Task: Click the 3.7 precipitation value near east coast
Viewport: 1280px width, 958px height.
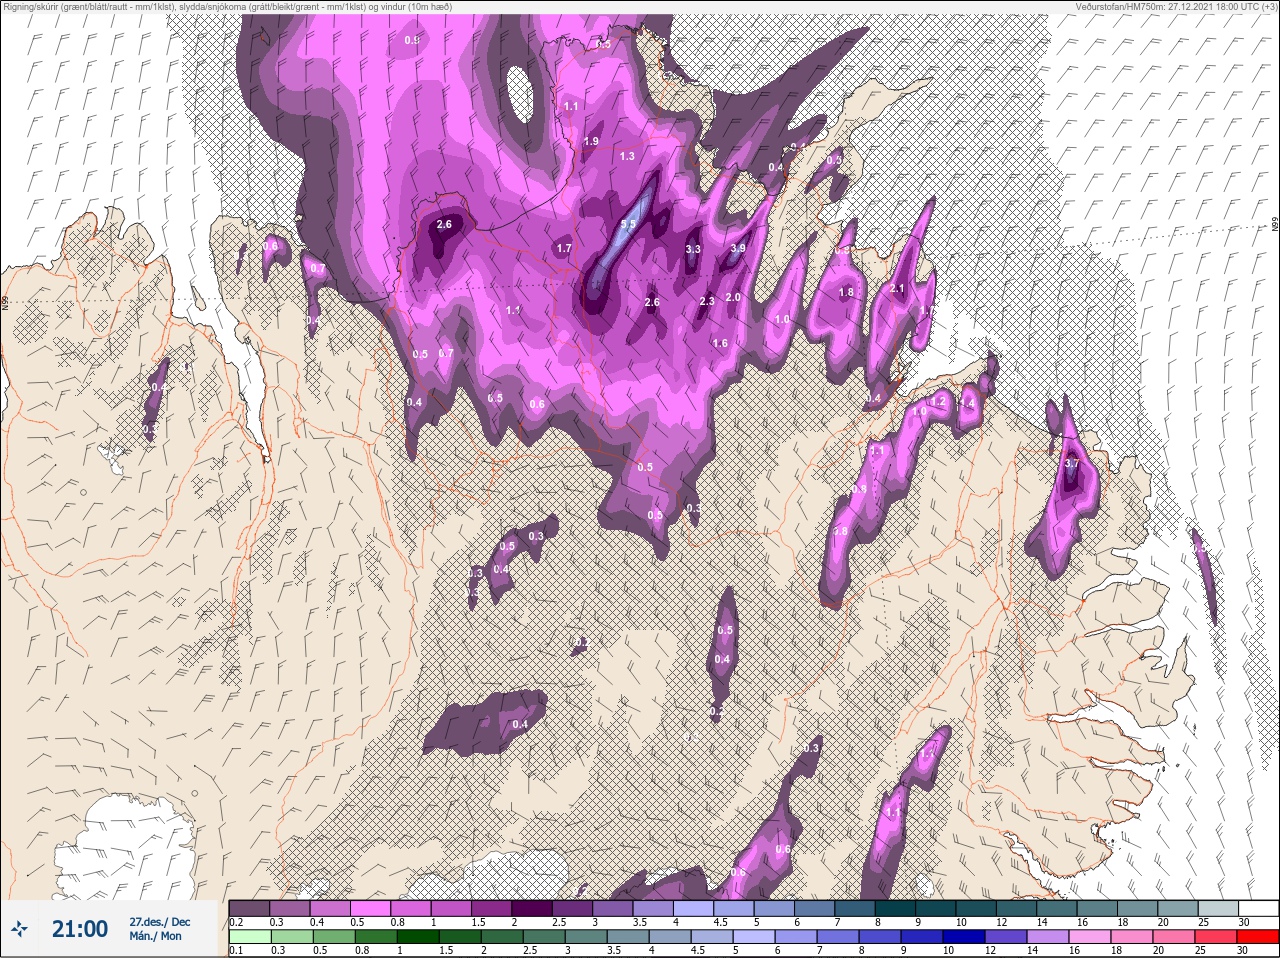Action: point(1071,464)
